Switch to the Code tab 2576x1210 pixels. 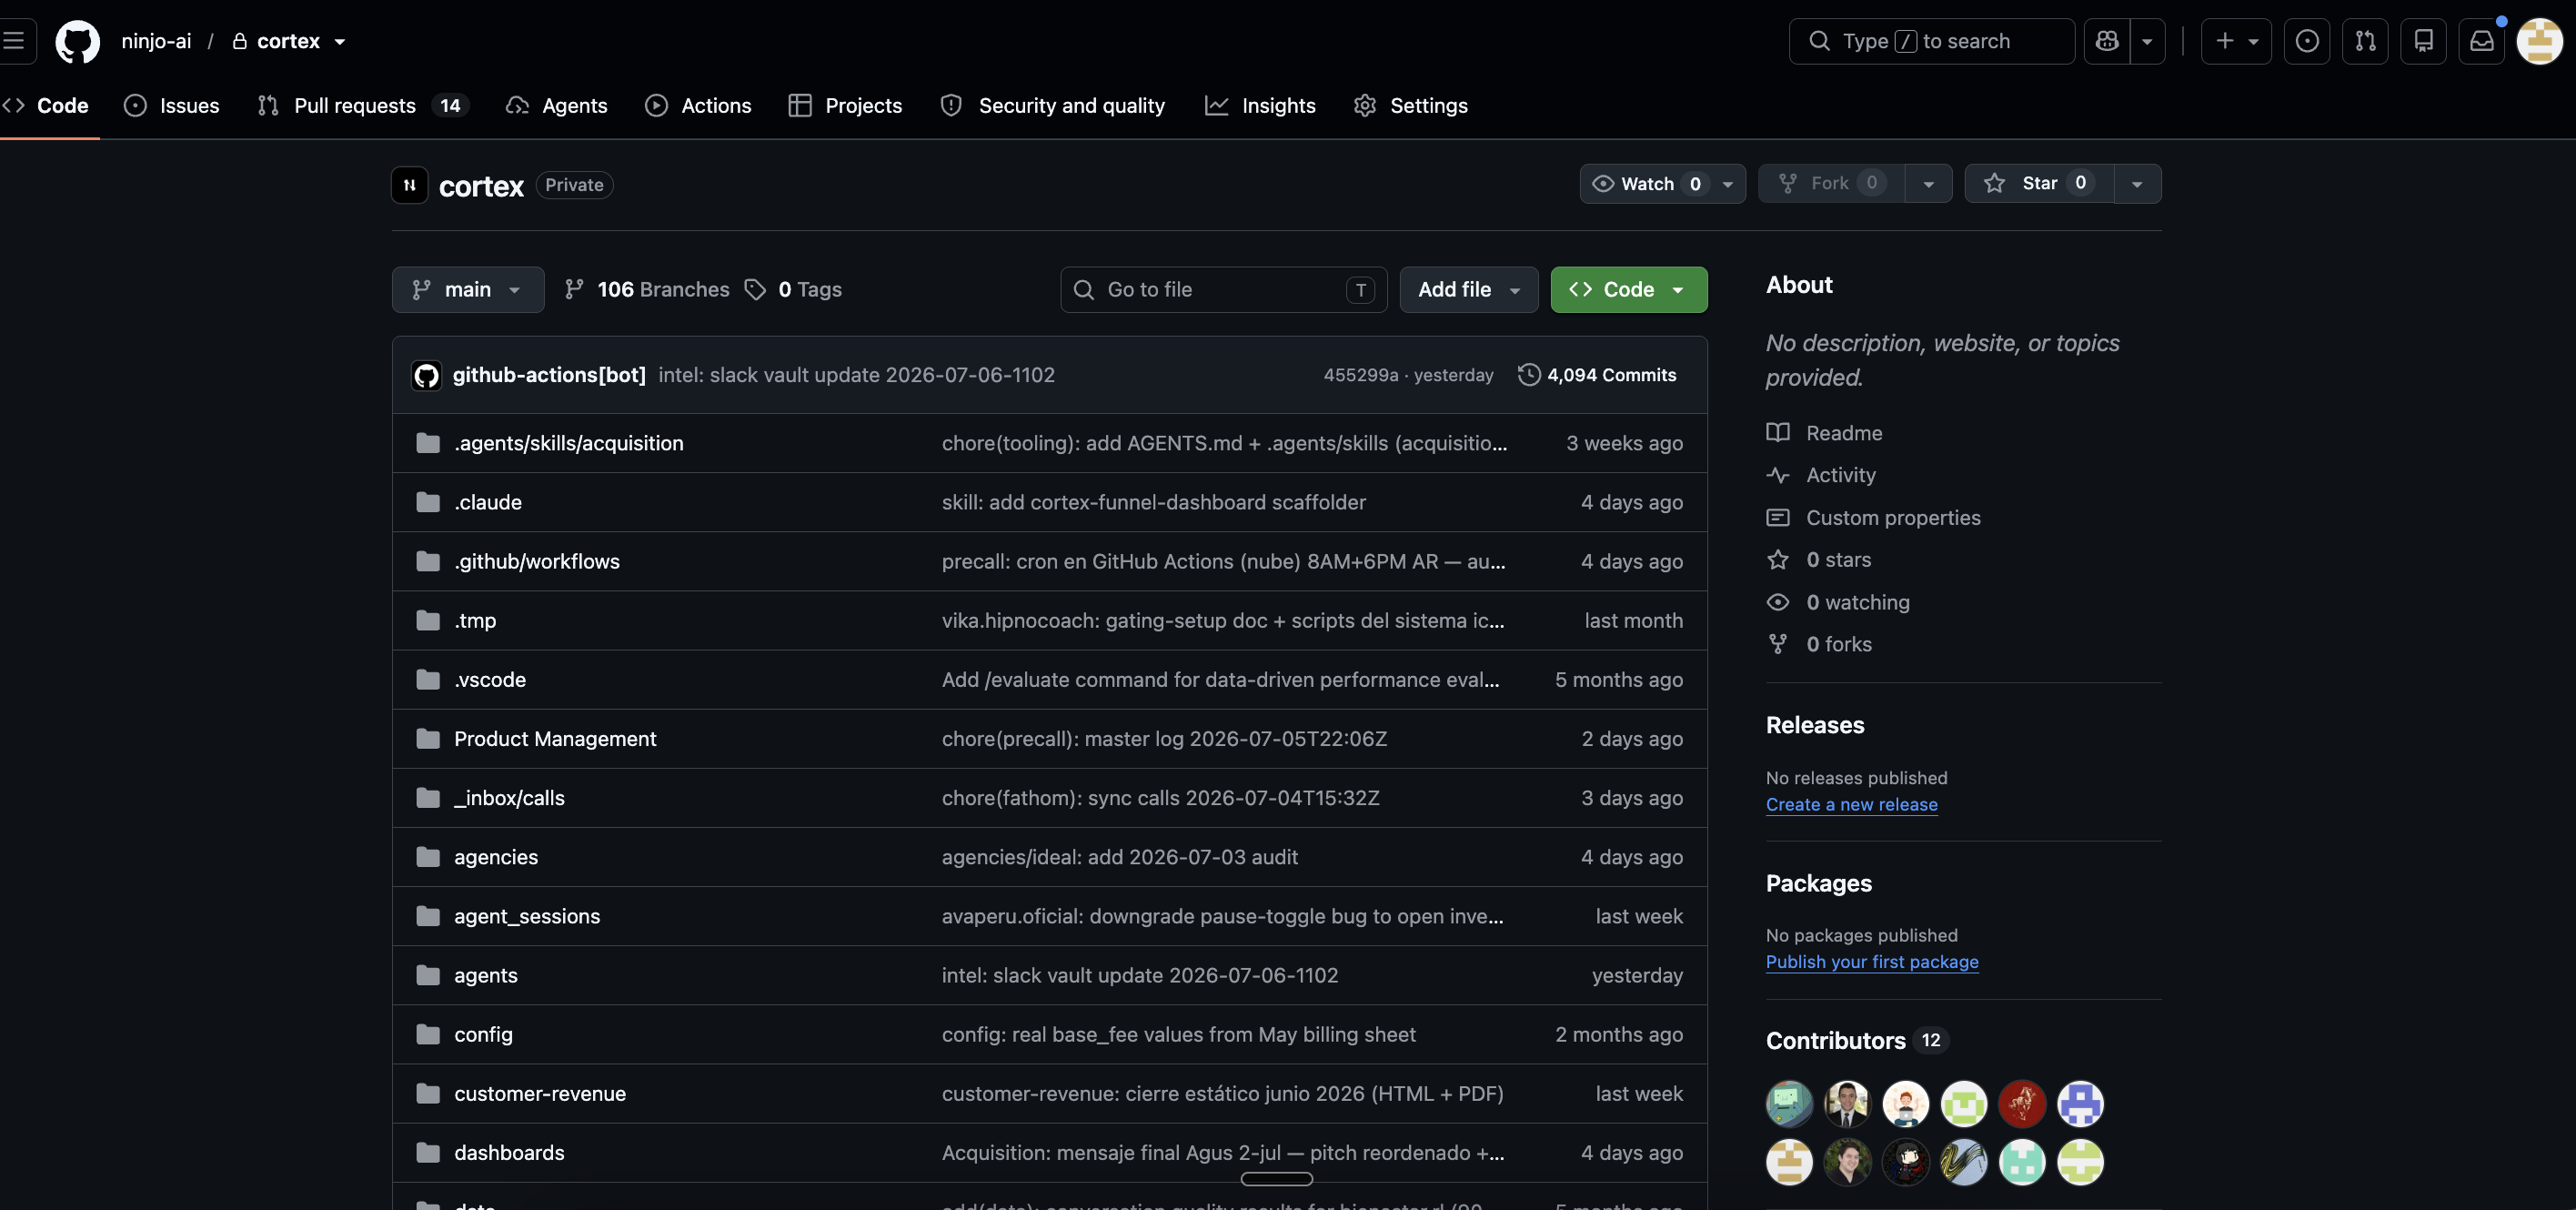coord(46,105)
